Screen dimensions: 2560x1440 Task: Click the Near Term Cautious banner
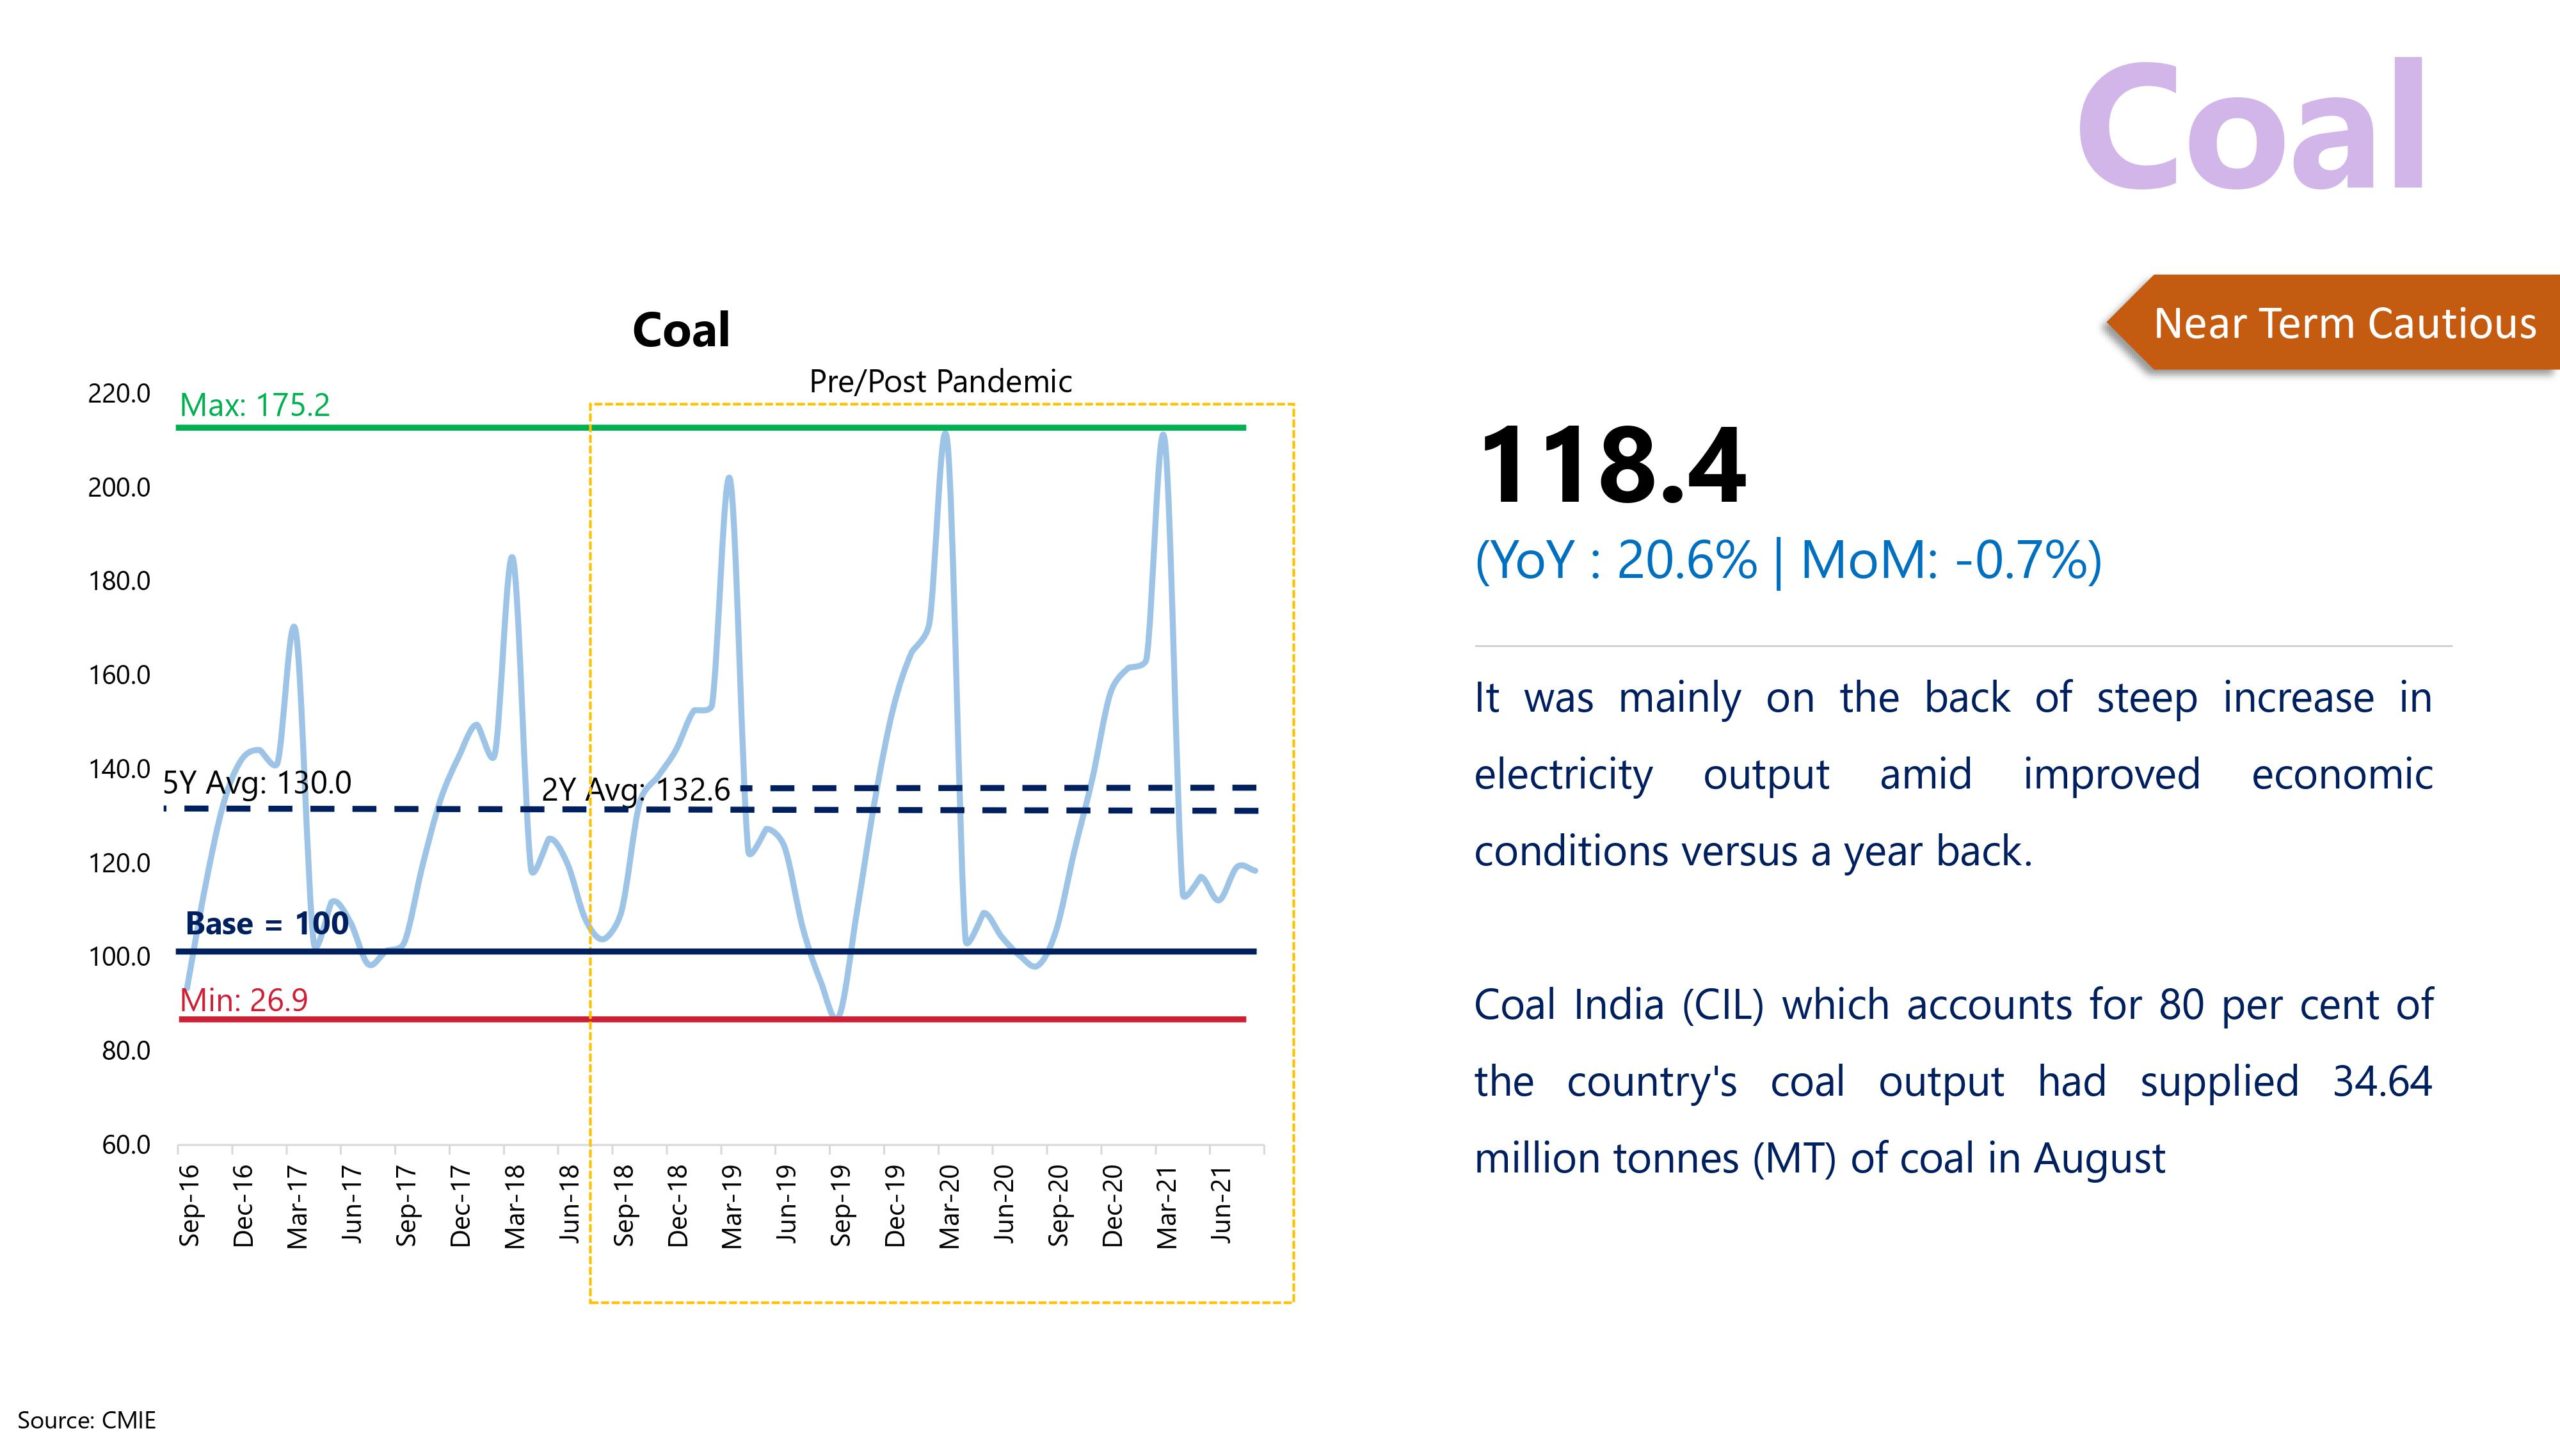coord(2343,324)
